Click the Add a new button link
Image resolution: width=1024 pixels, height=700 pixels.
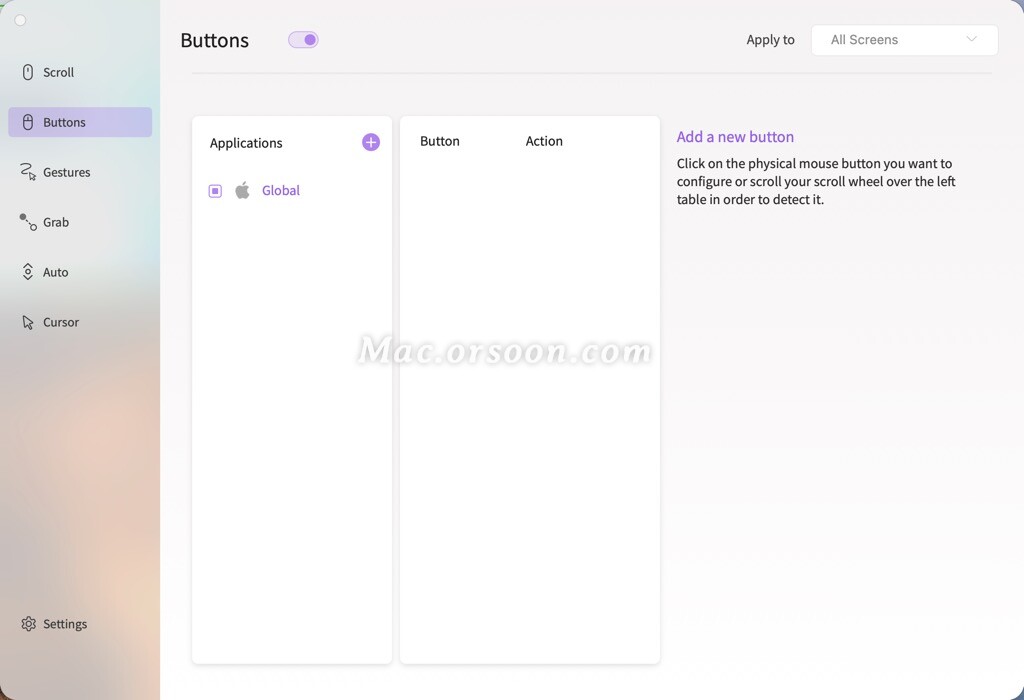coord(735,136)
